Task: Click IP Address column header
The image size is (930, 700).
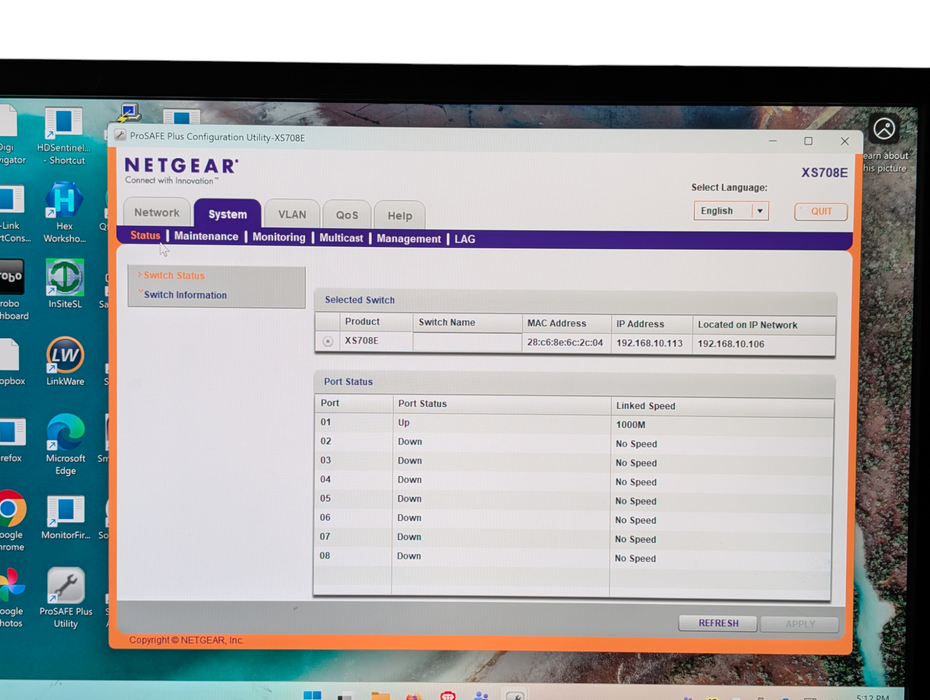Action: point(652,324)
